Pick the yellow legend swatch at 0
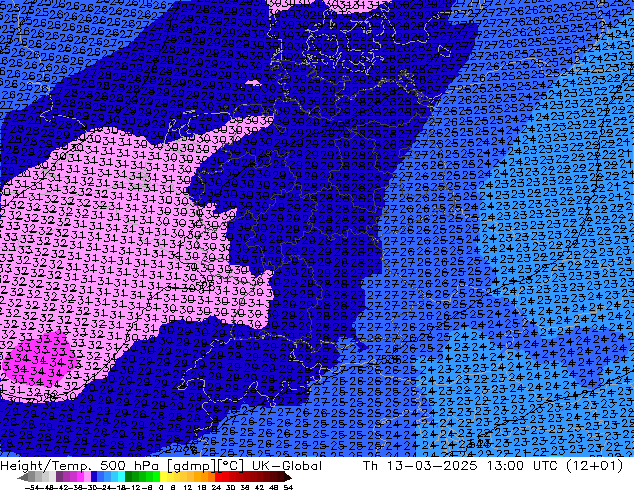The image size is (634, 490). (163, 476)
